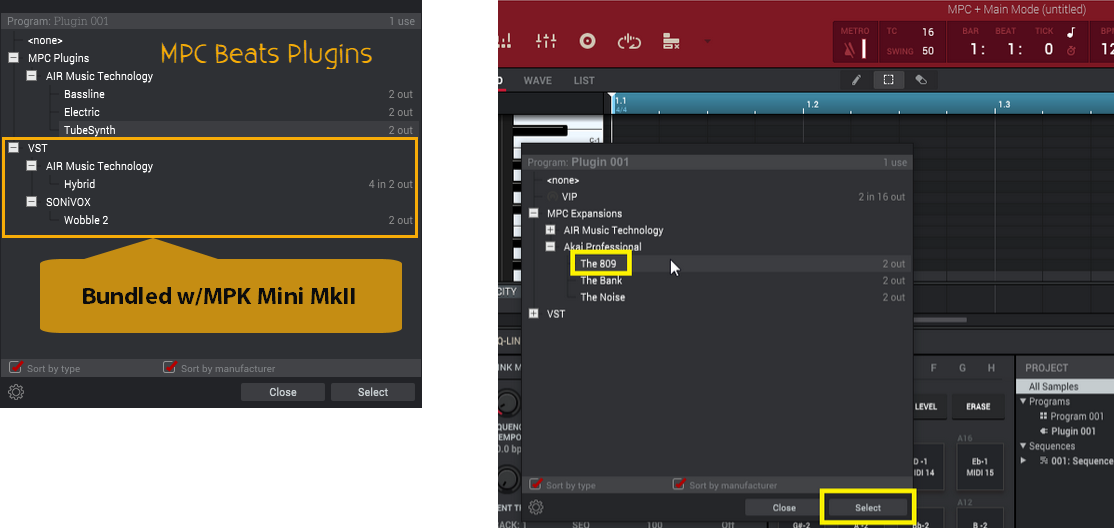
Task: Open the channel mixer icon in red toolbar
Action: pos(546,41)
